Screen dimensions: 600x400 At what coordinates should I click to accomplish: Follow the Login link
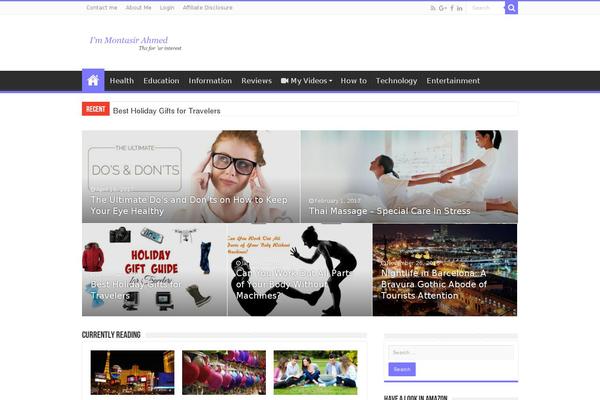pos(167,8)
